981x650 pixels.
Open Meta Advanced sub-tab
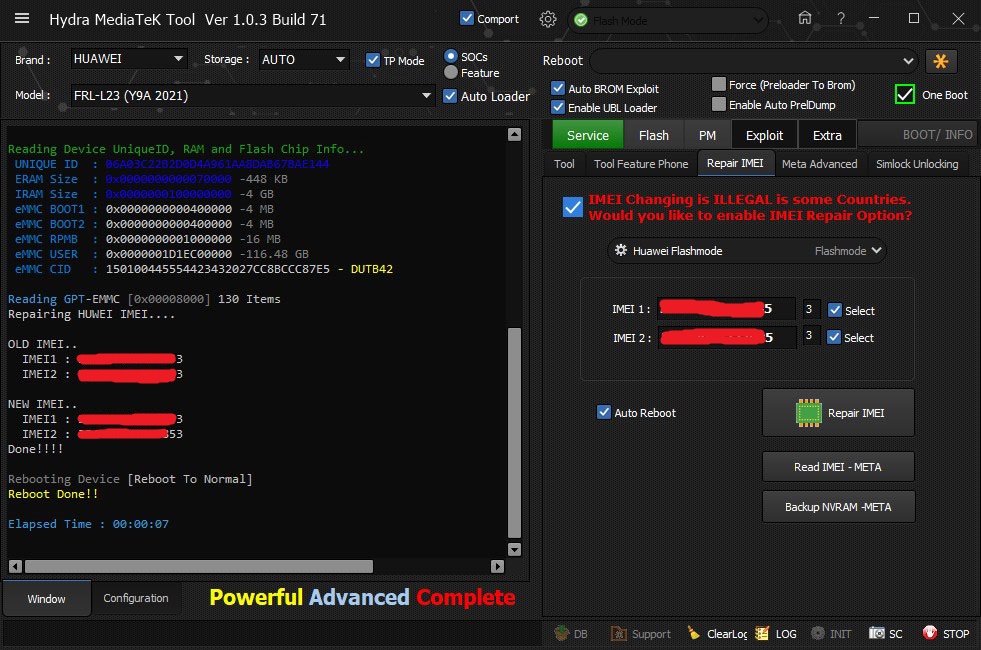coord(820,164)
